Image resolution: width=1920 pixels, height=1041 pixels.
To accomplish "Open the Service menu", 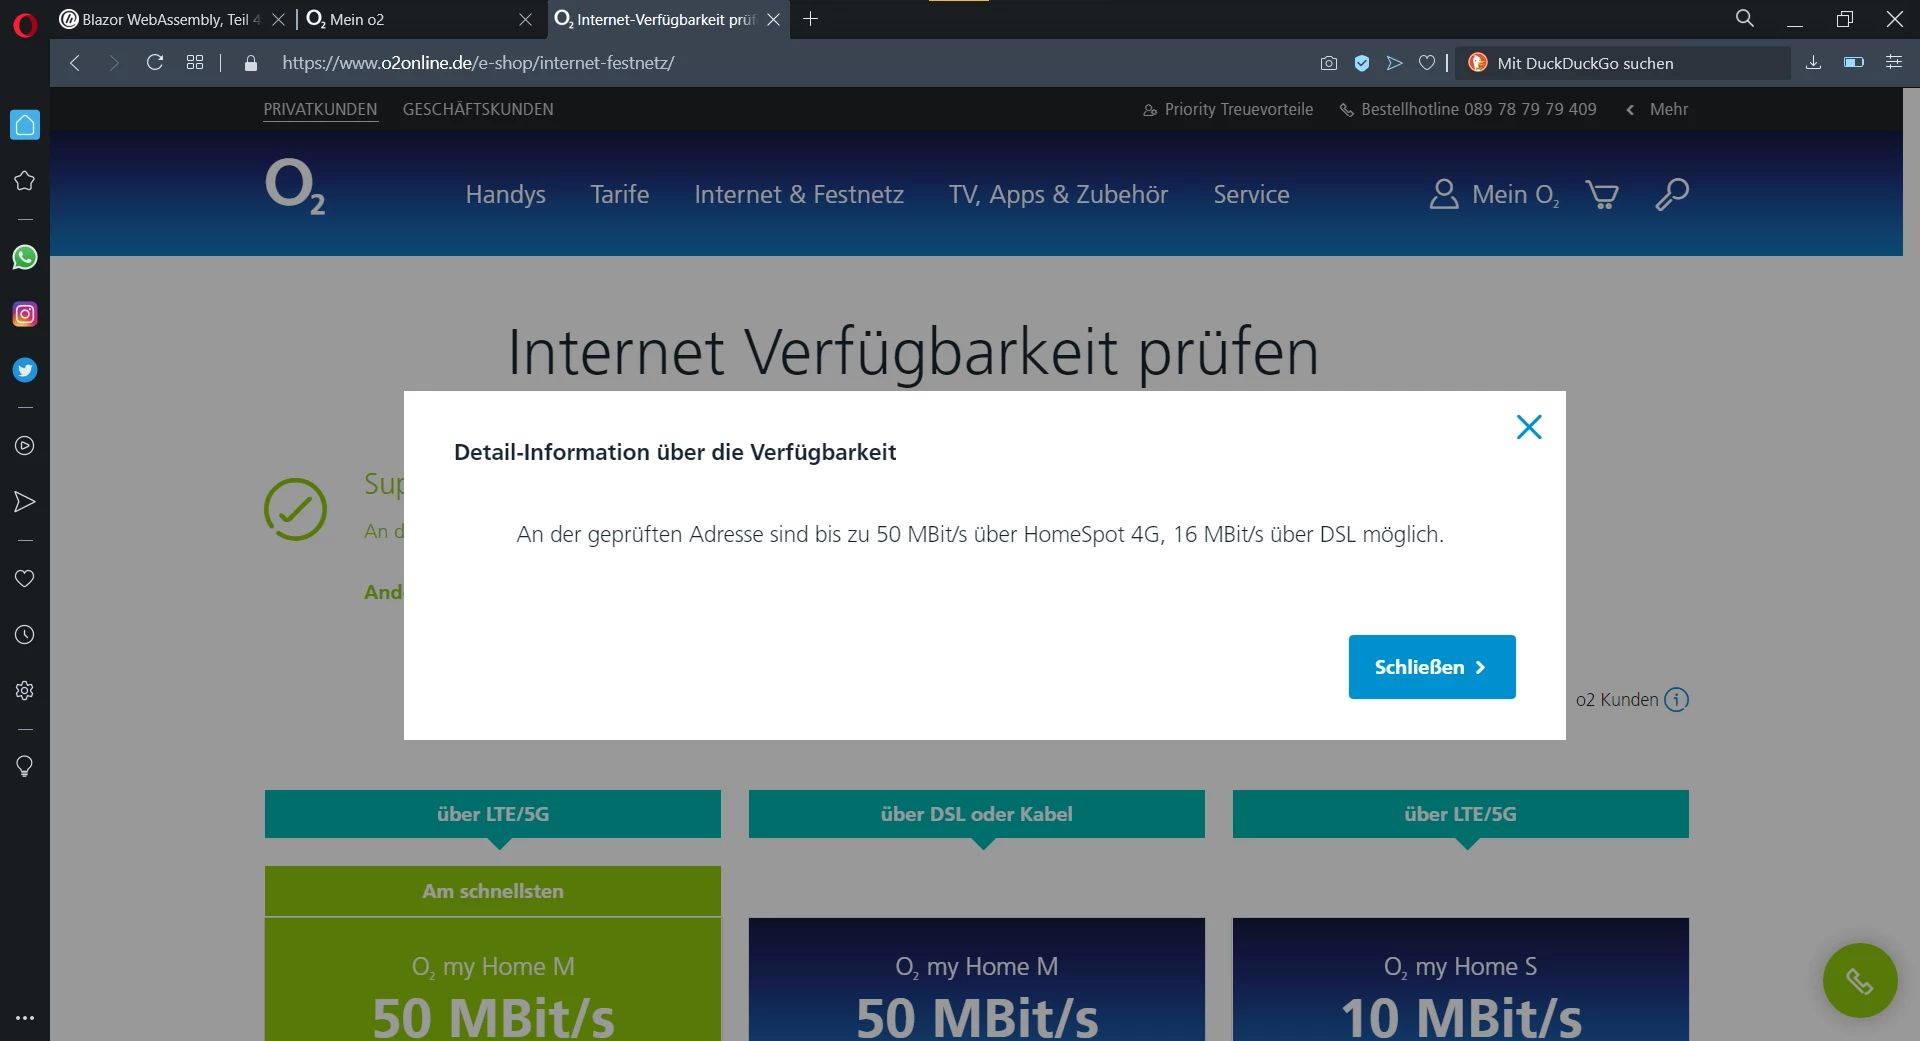I will point(1252,195).
